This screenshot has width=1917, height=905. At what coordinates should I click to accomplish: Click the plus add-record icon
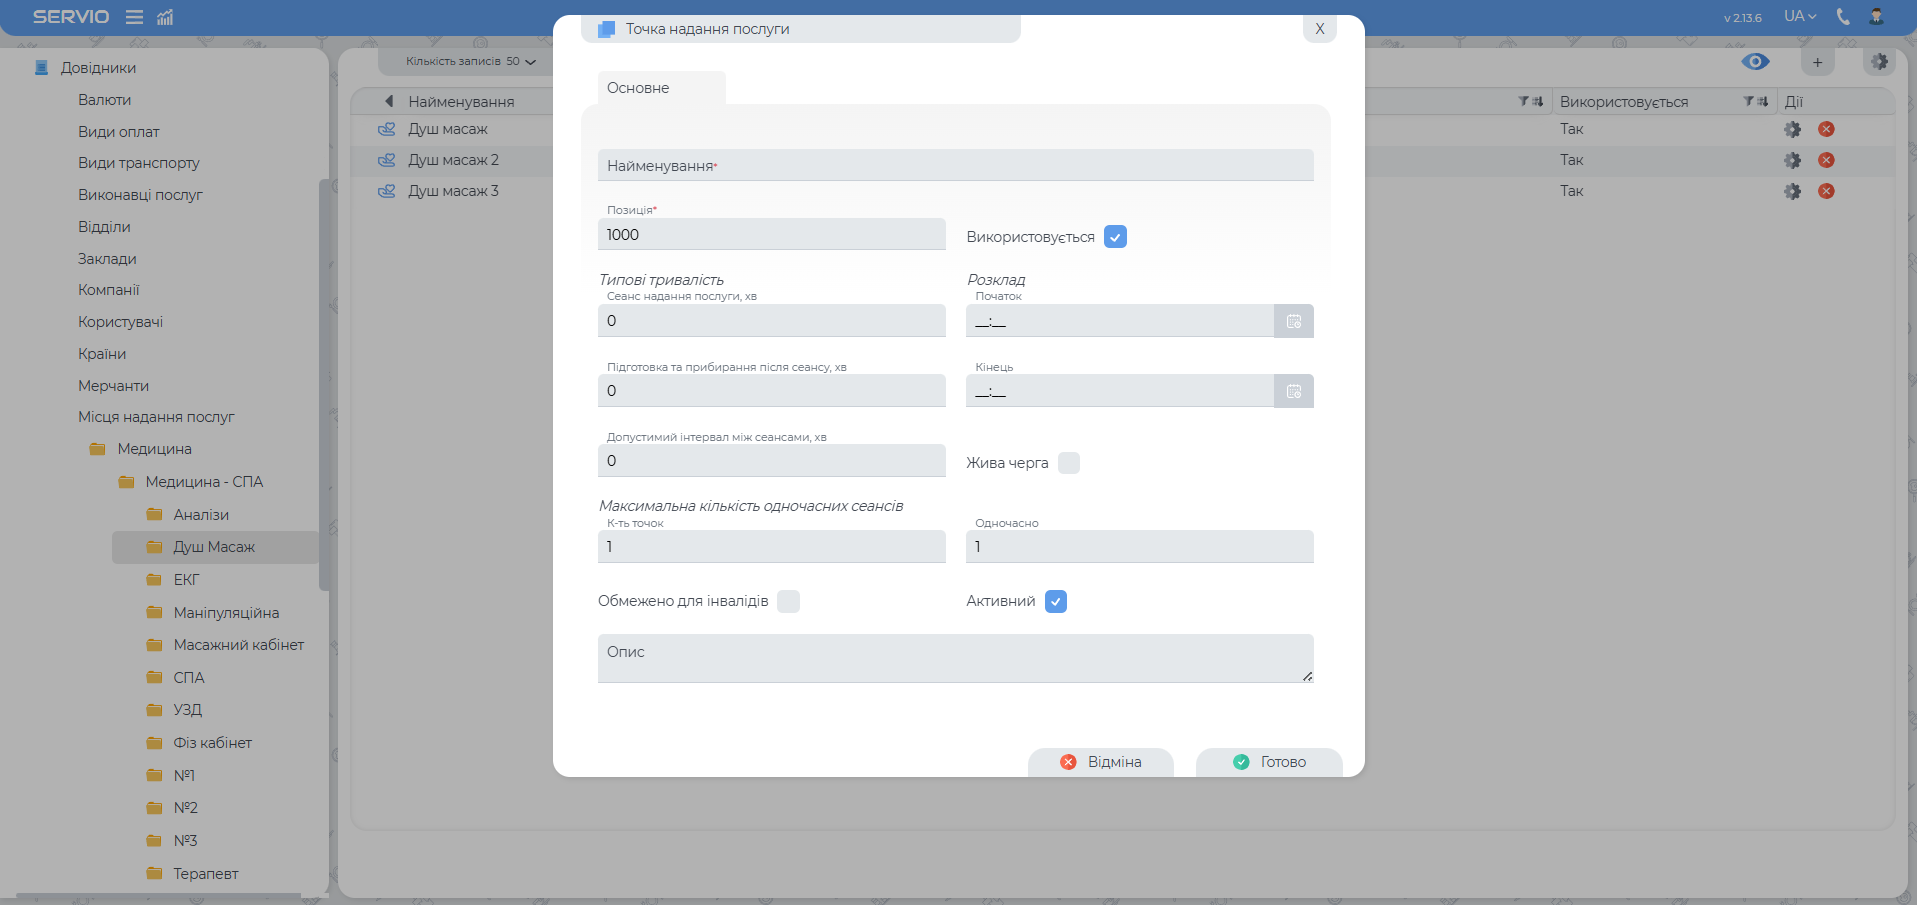[x=1817, y=62]
